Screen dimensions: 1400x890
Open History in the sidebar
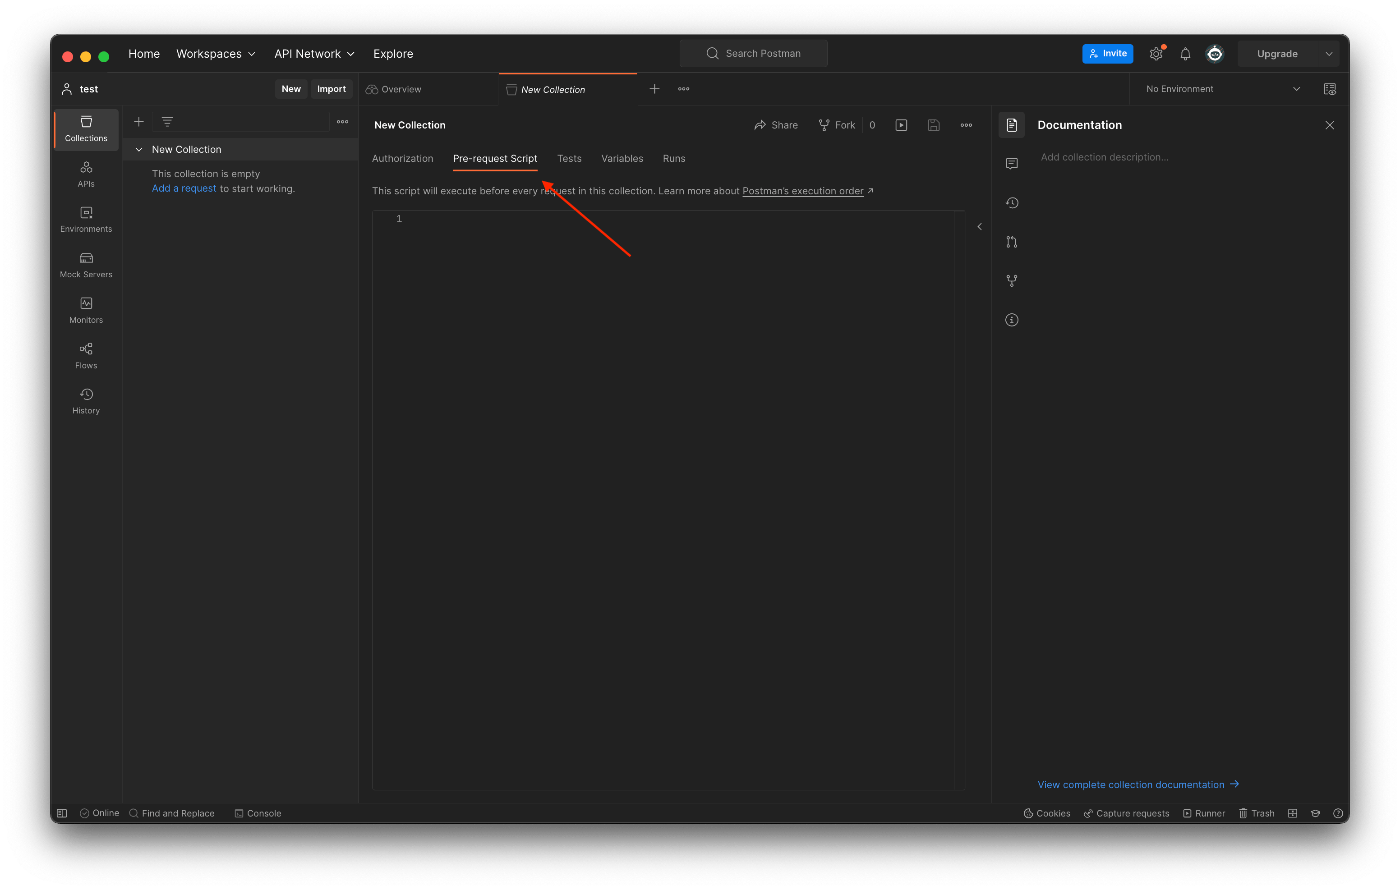point(86,401)
